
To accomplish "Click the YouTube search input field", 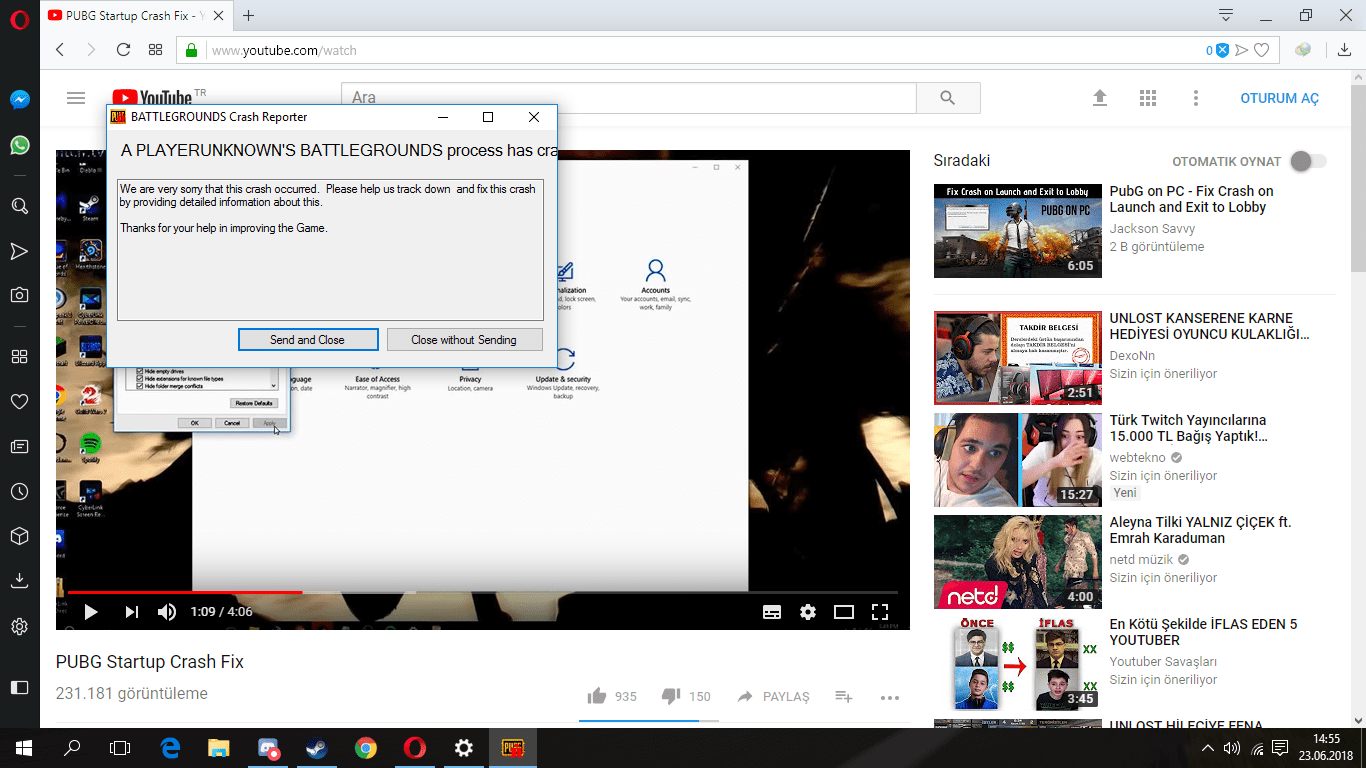I will coord(629,98).
